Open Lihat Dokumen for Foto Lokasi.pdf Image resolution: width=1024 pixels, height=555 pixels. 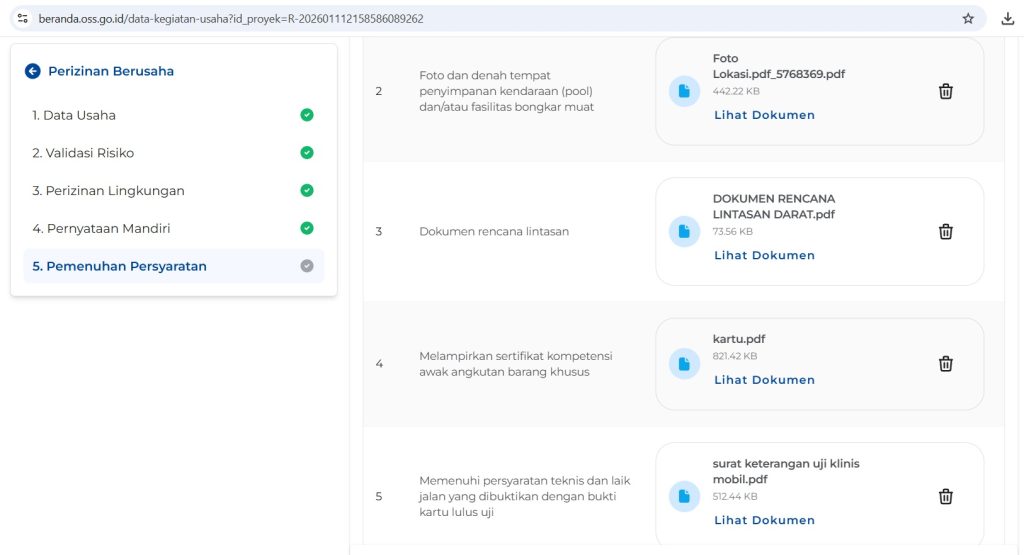pyautogui.click(x=764, y=115)
